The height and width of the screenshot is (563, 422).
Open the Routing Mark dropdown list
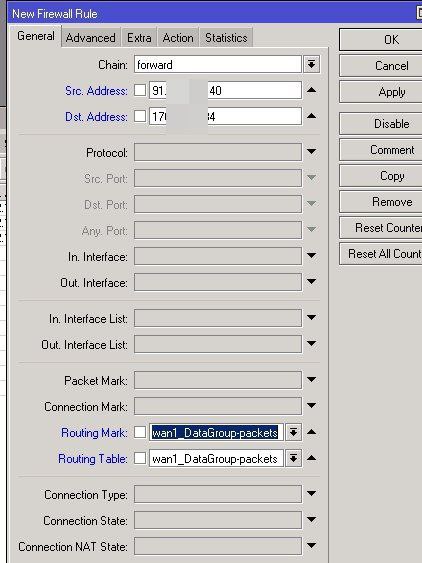[x=293, y=432]
